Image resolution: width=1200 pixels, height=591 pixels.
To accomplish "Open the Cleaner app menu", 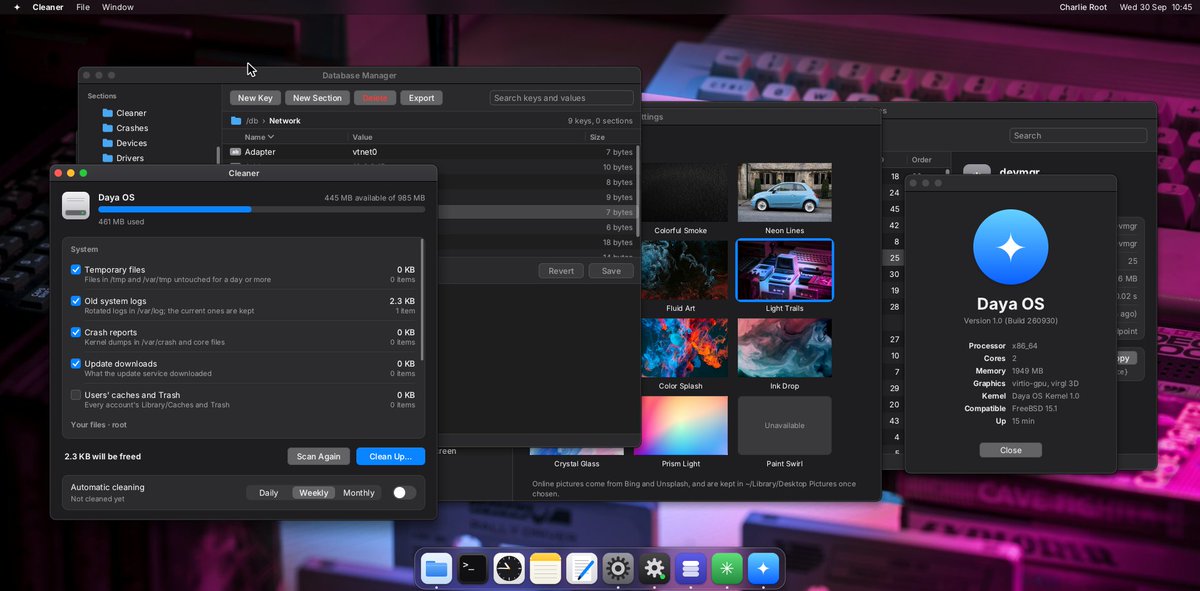I will (x=48, y=7).
